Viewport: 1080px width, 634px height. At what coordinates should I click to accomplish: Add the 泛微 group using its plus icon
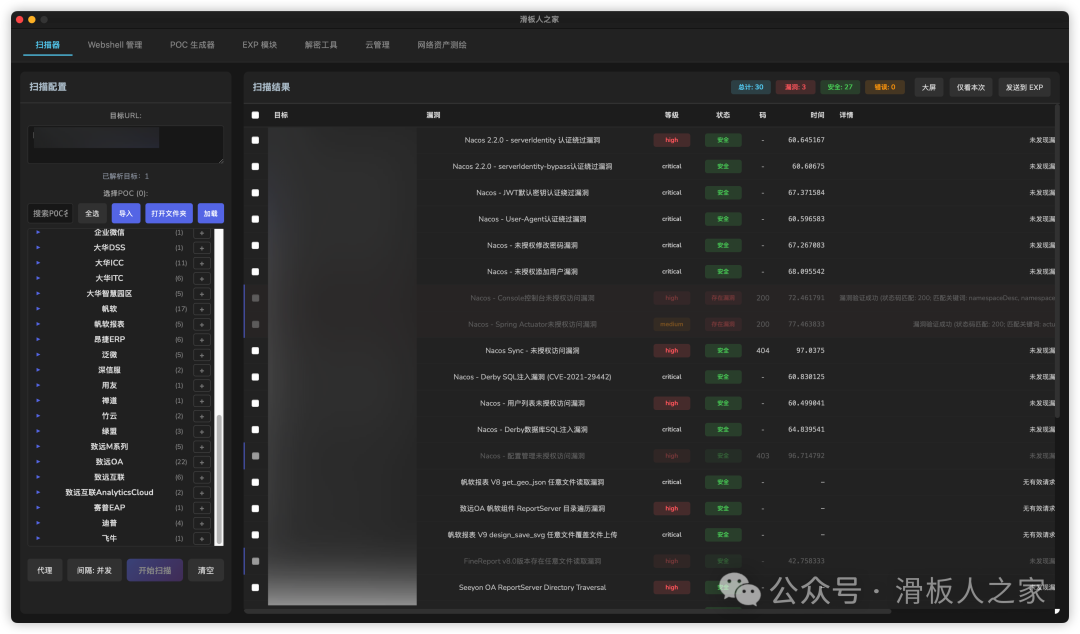click(x=202, y=355)
